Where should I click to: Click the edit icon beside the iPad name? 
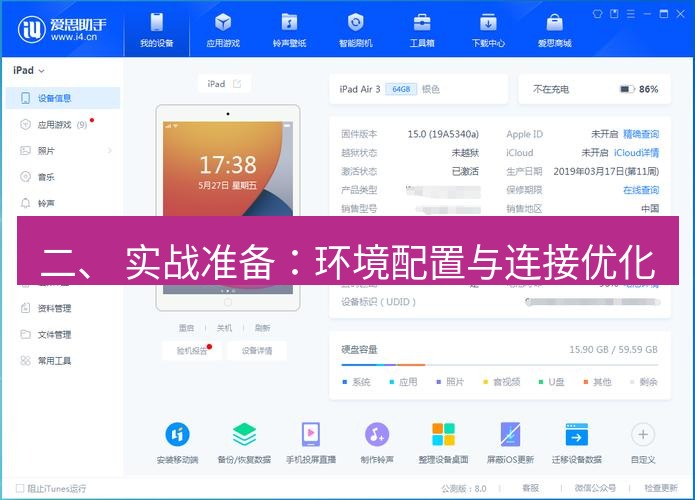(237, 84)
